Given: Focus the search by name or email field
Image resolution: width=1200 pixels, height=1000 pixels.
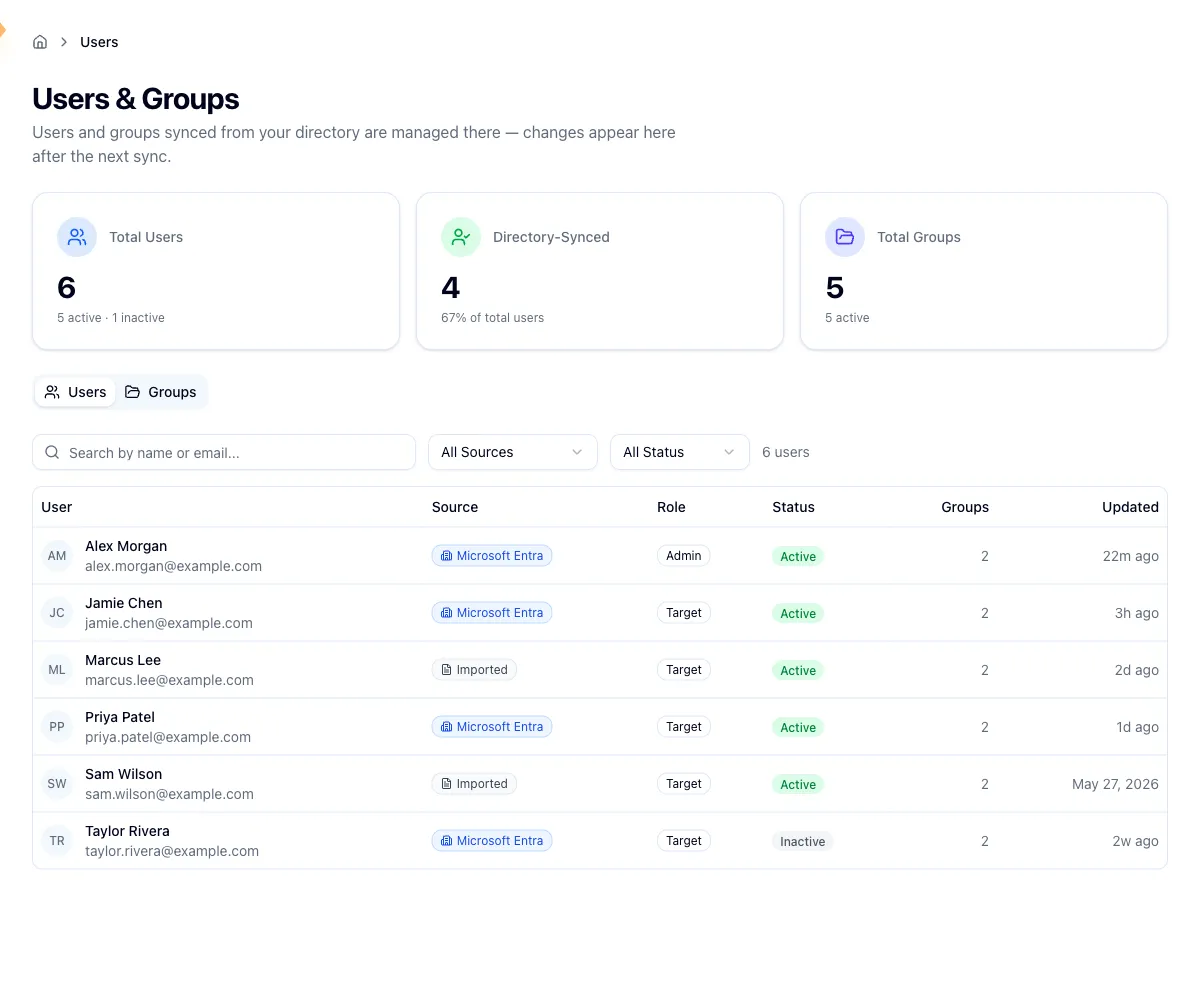Looking at the screenshot, I should 224,452.
